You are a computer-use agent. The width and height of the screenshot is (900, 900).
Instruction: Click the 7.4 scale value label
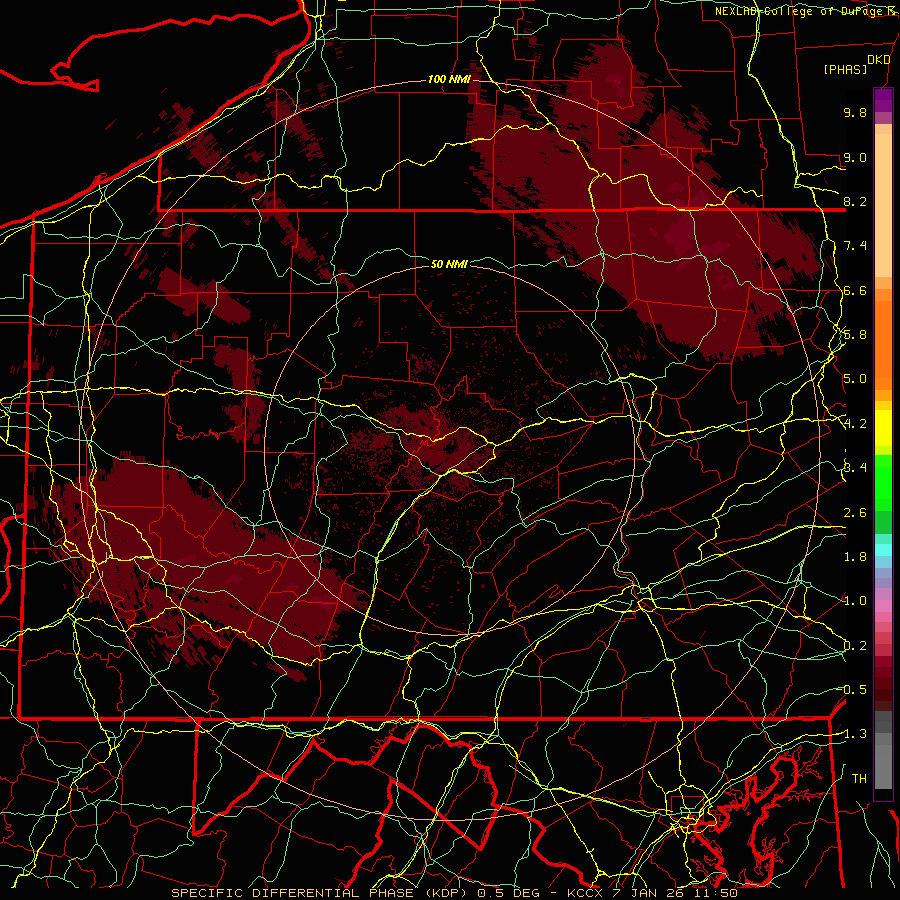coord(855,246)
